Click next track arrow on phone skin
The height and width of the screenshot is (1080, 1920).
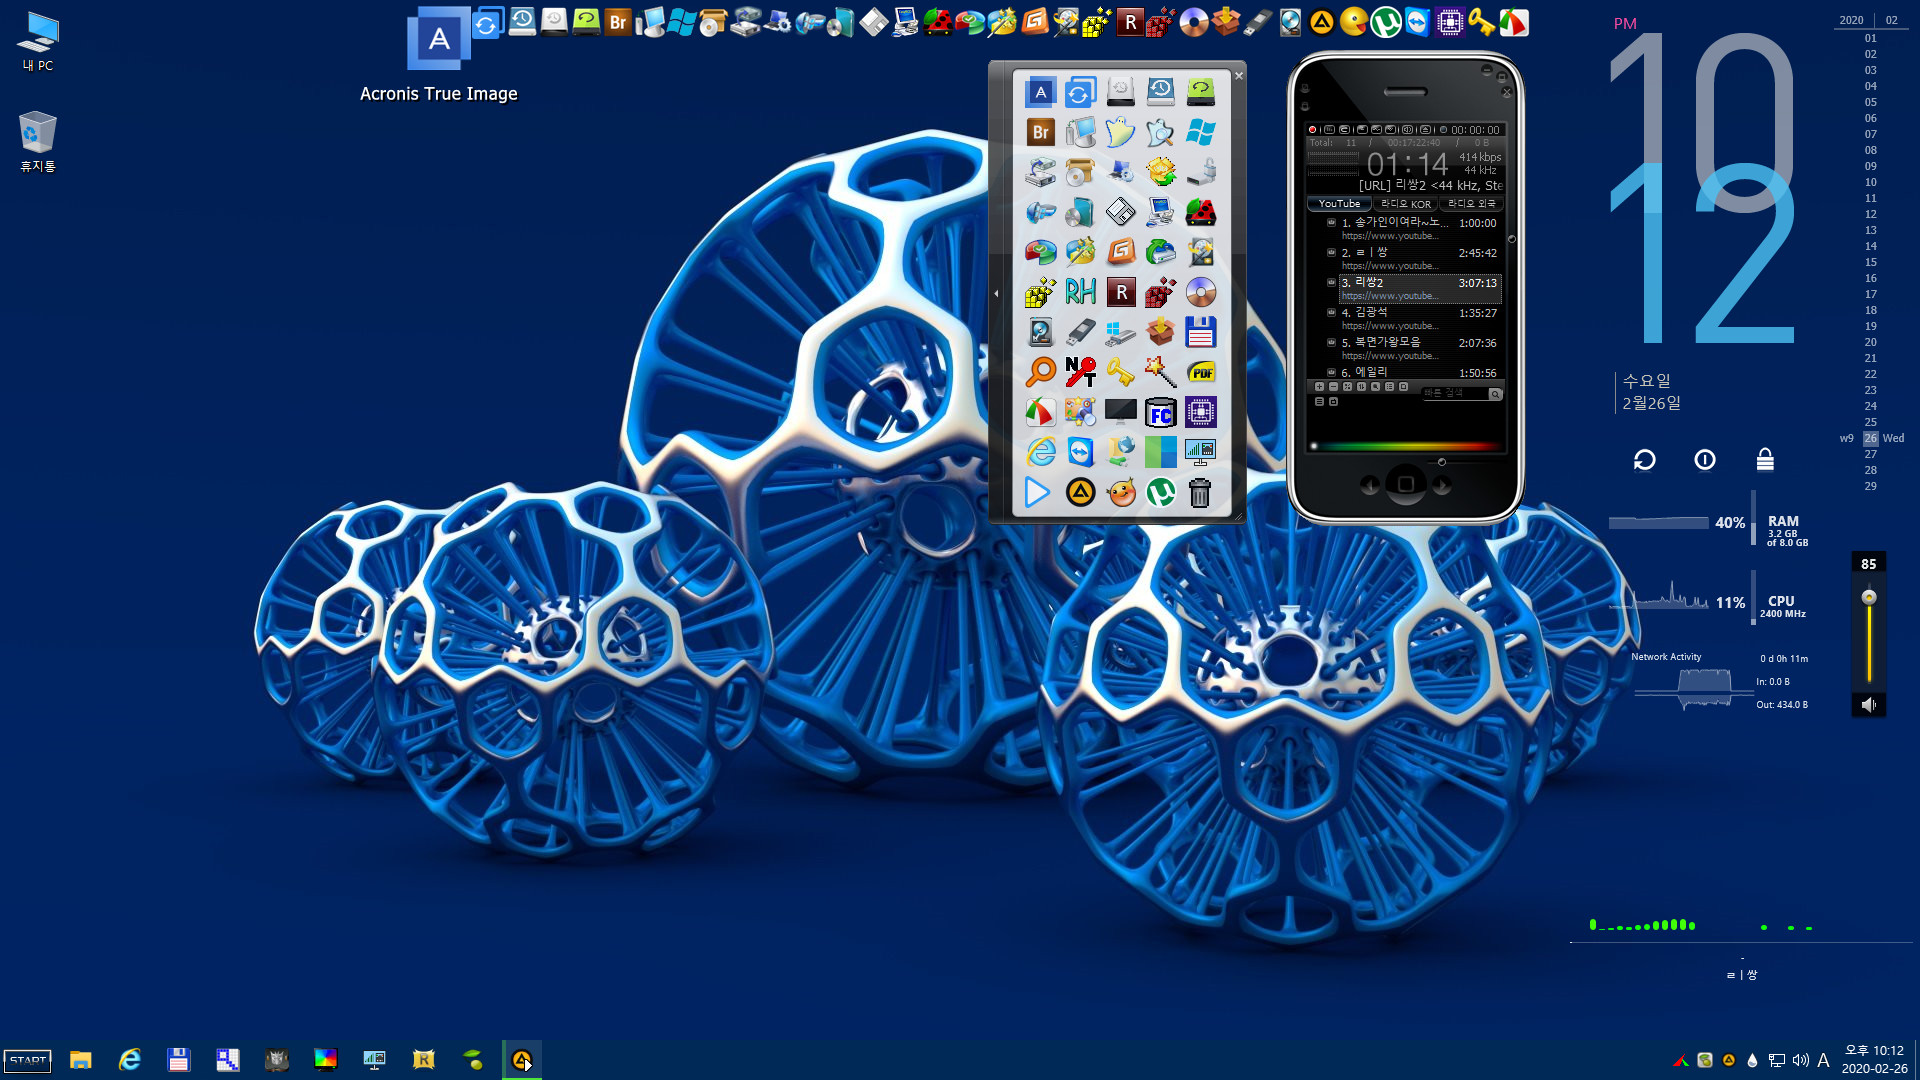click(x=1442, y=485)
